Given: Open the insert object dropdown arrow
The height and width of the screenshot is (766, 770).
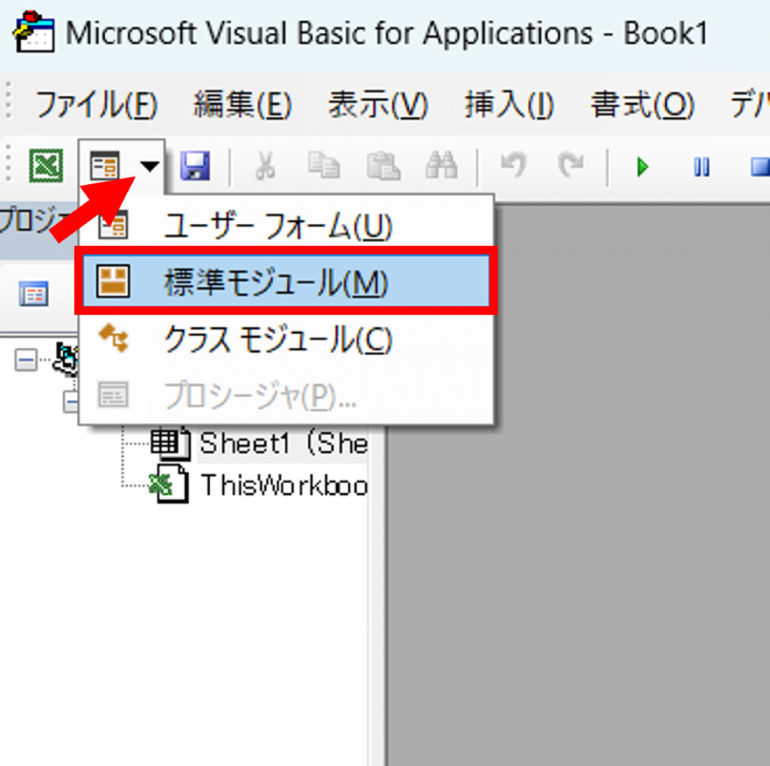Looking at the screenshot, I should (x=150, y=166).
